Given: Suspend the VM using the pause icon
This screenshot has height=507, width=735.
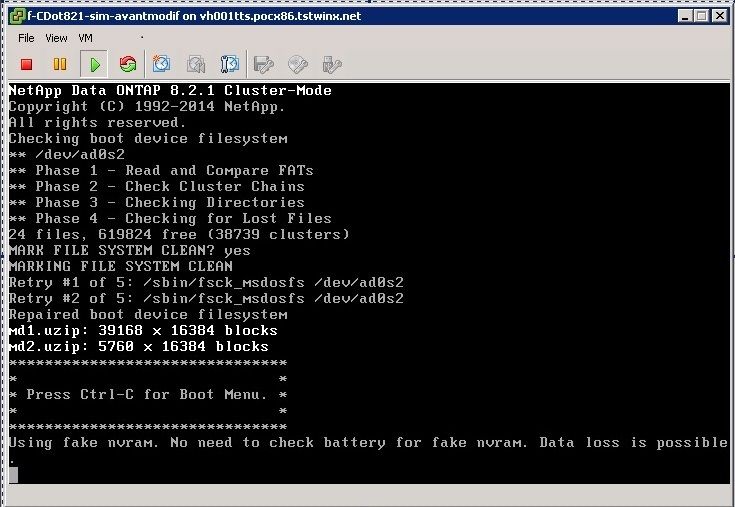Looking at the screenshot, I should click(60, 64).
